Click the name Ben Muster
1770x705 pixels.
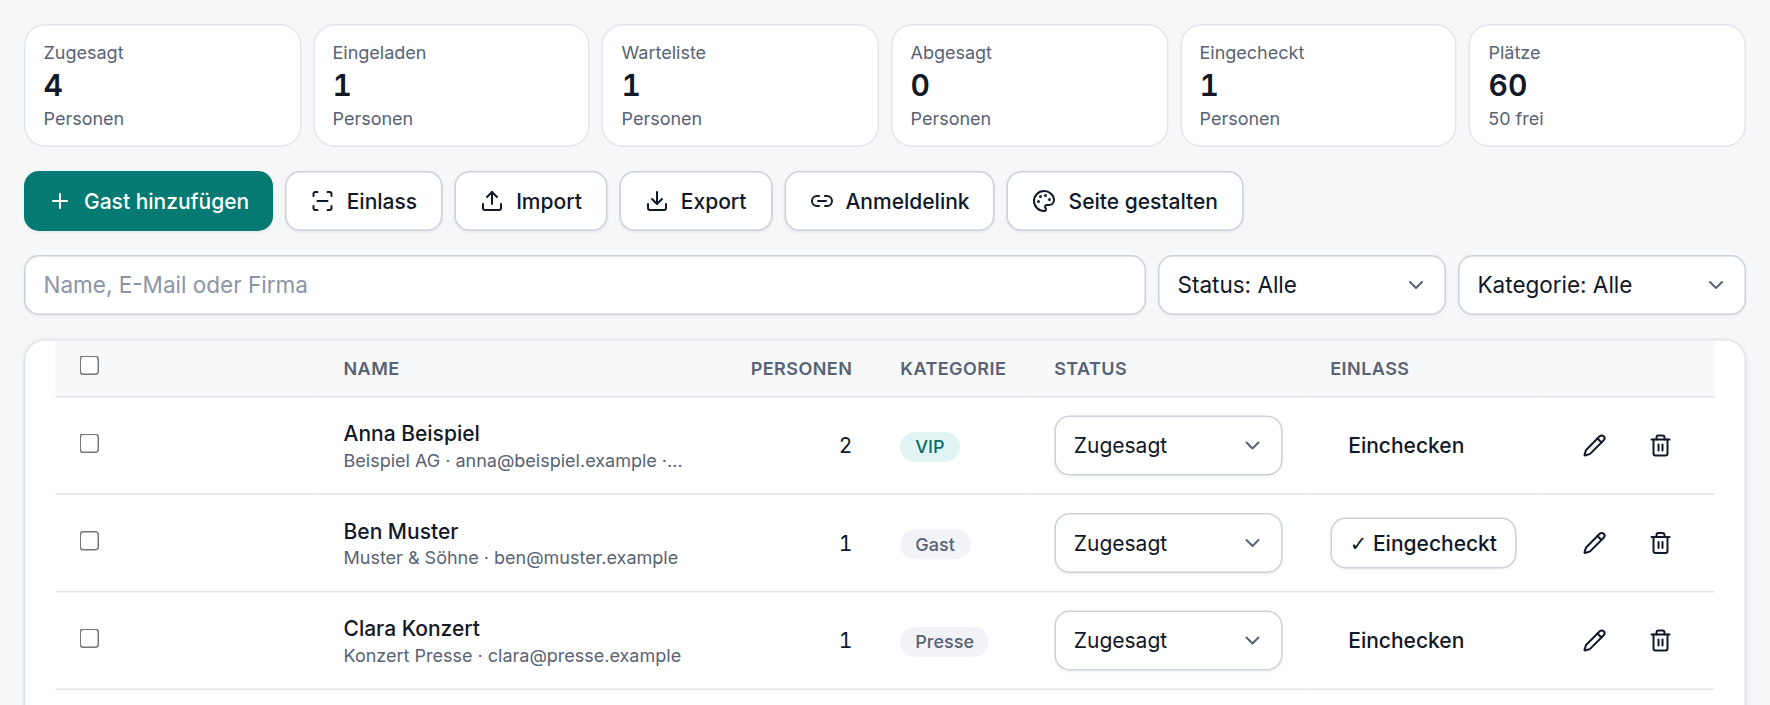[401, 531]
